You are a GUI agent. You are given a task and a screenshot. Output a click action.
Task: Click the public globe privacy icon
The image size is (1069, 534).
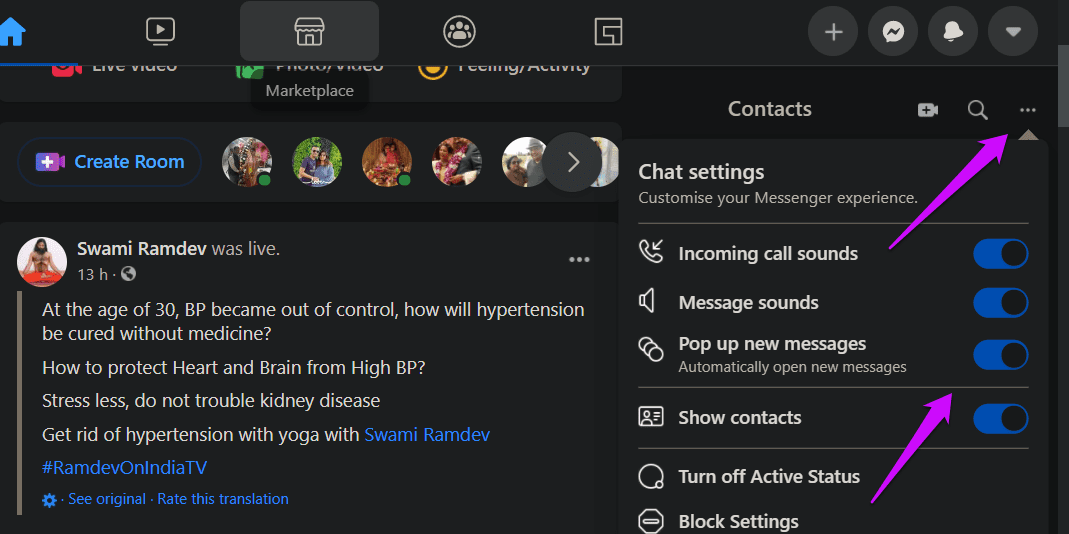point(128,274)
